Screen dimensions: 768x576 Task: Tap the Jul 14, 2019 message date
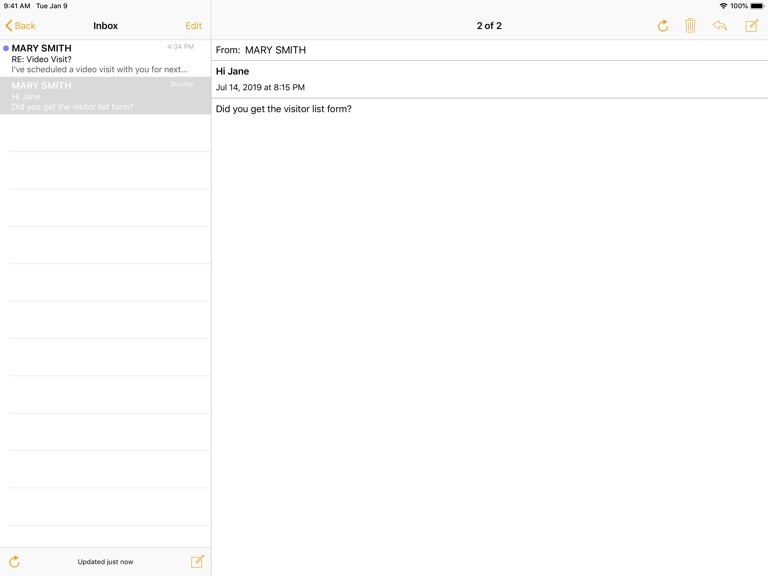[x=260, y=88]
